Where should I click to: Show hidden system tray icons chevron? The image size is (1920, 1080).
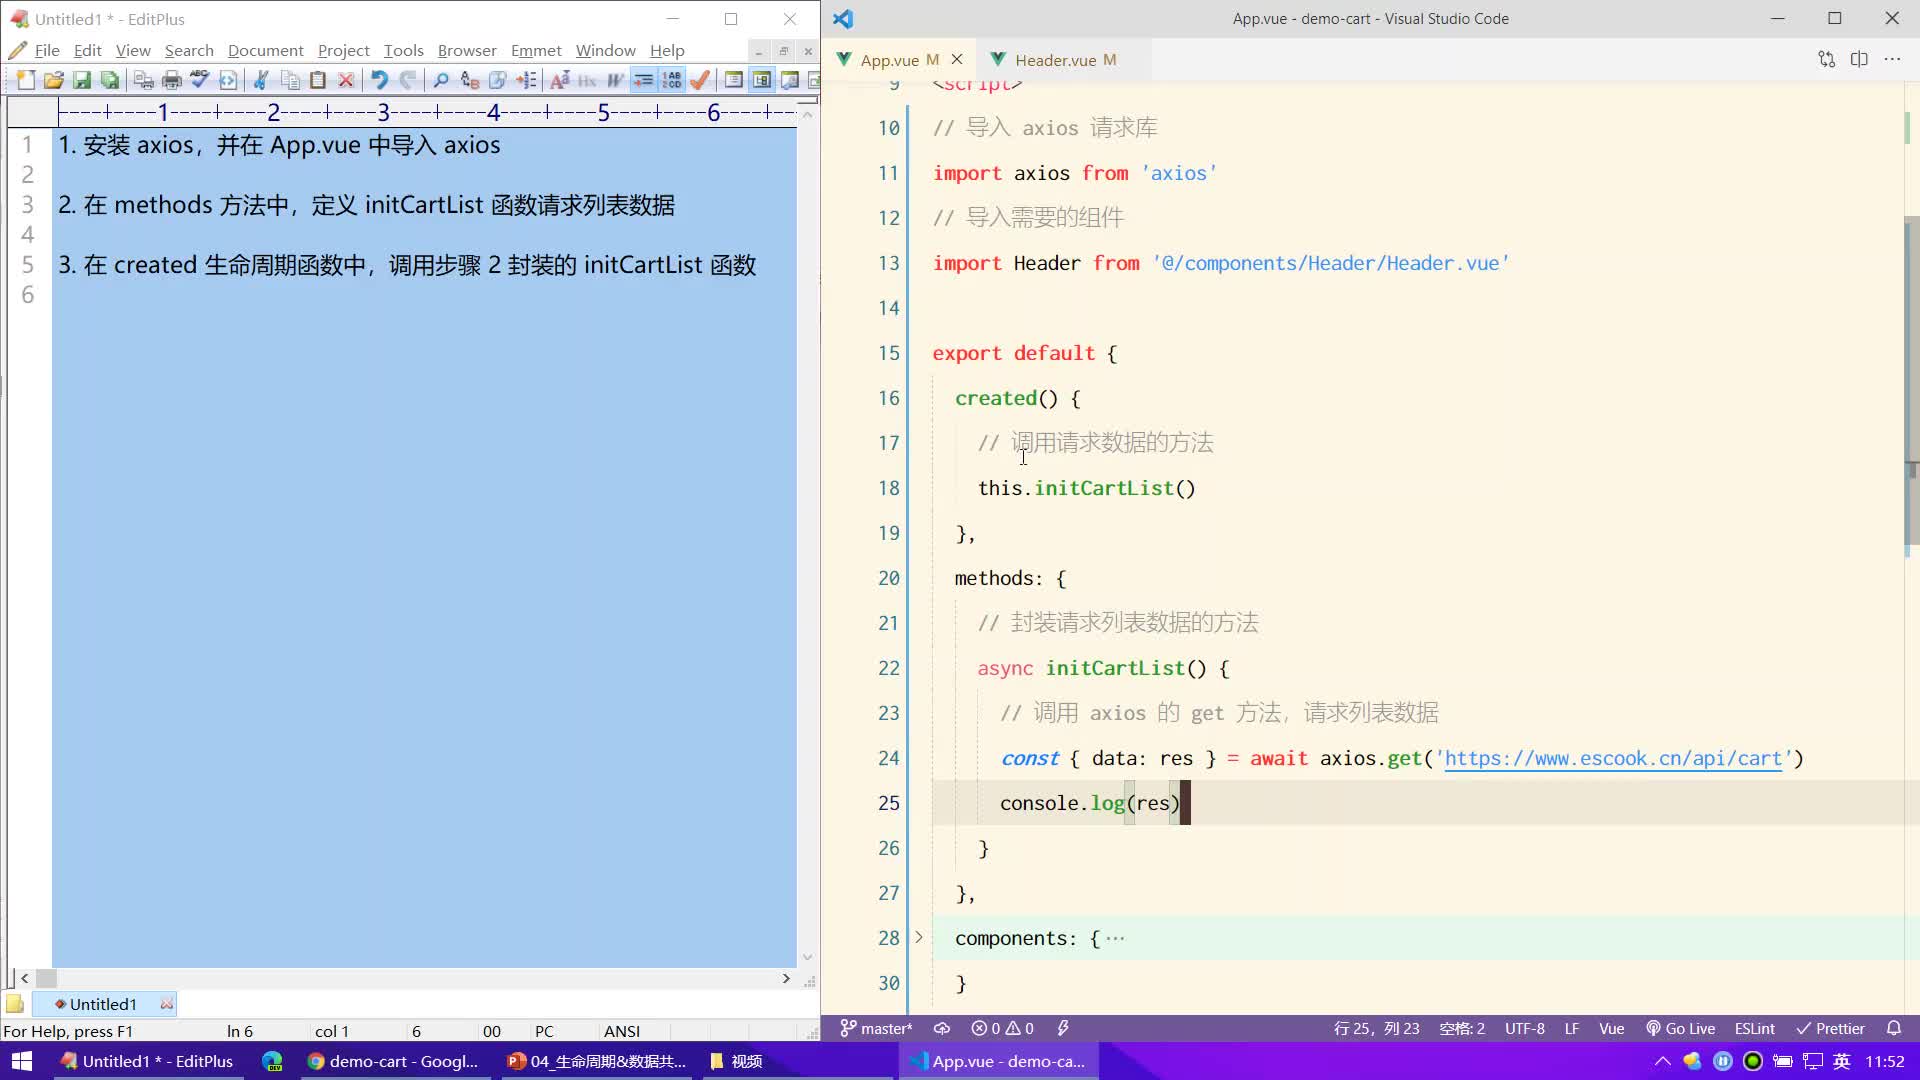point(1662,1061)
